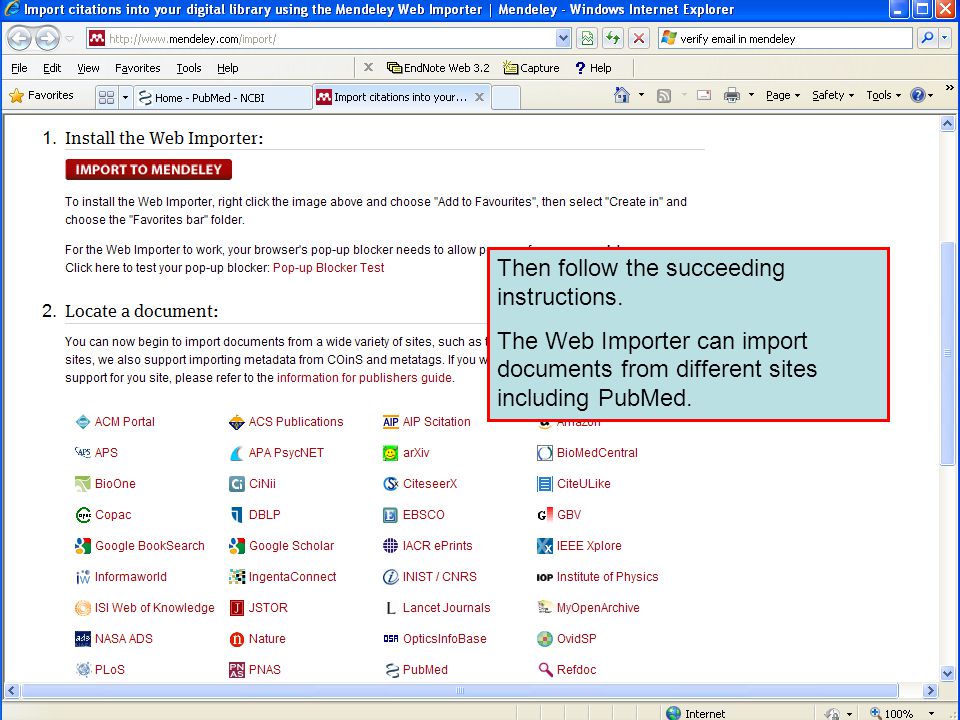Click the browser Forward arrow button

[48, 39]
